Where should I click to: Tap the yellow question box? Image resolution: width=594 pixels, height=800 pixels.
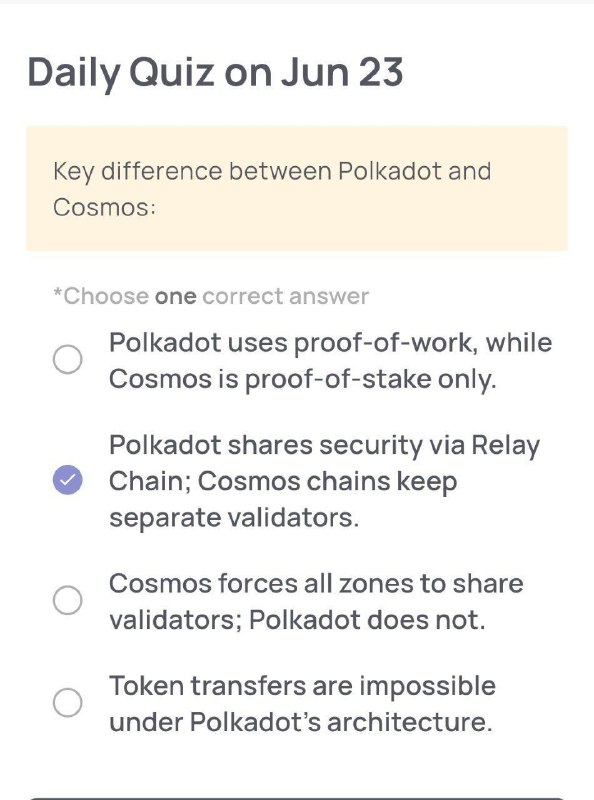click(297, 188)
